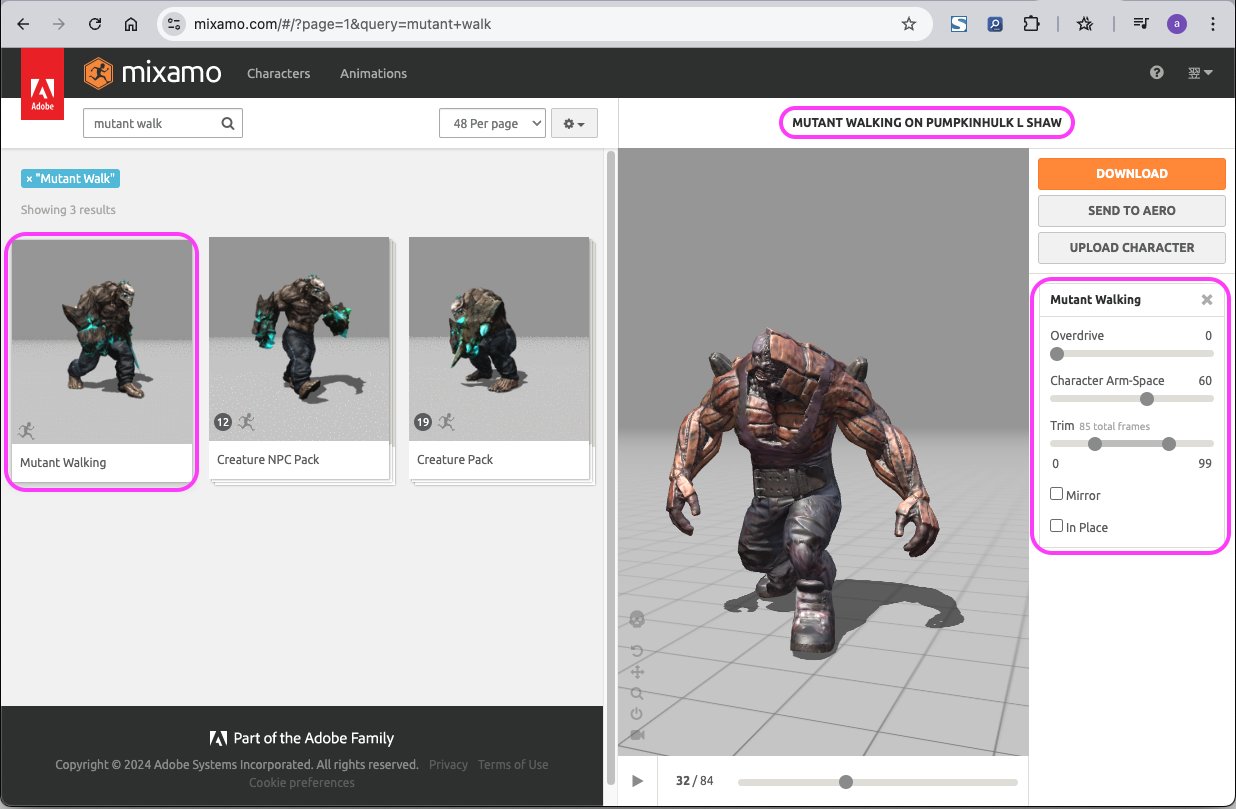
Task: Open the blue magnifier extension
Action: 995,24
